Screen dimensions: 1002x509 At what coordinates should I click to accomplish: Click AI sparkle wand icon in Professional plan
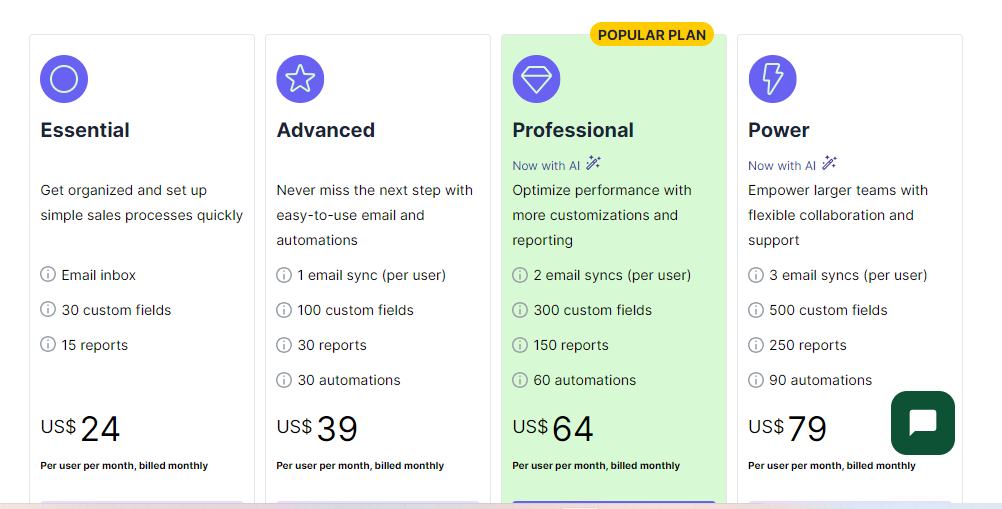click(x=593, y=163)
